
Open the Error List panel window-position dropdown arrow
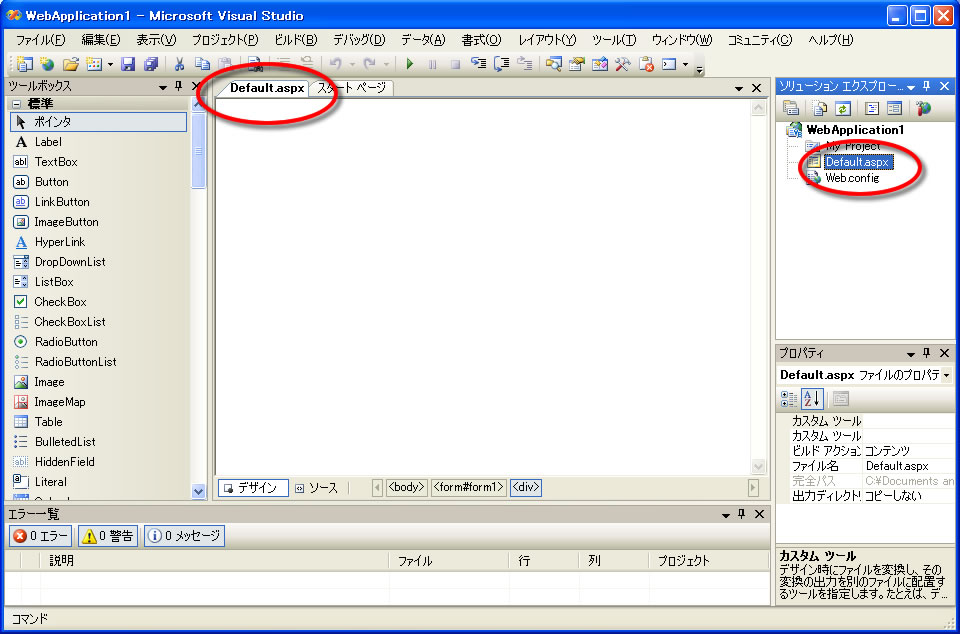726,515
